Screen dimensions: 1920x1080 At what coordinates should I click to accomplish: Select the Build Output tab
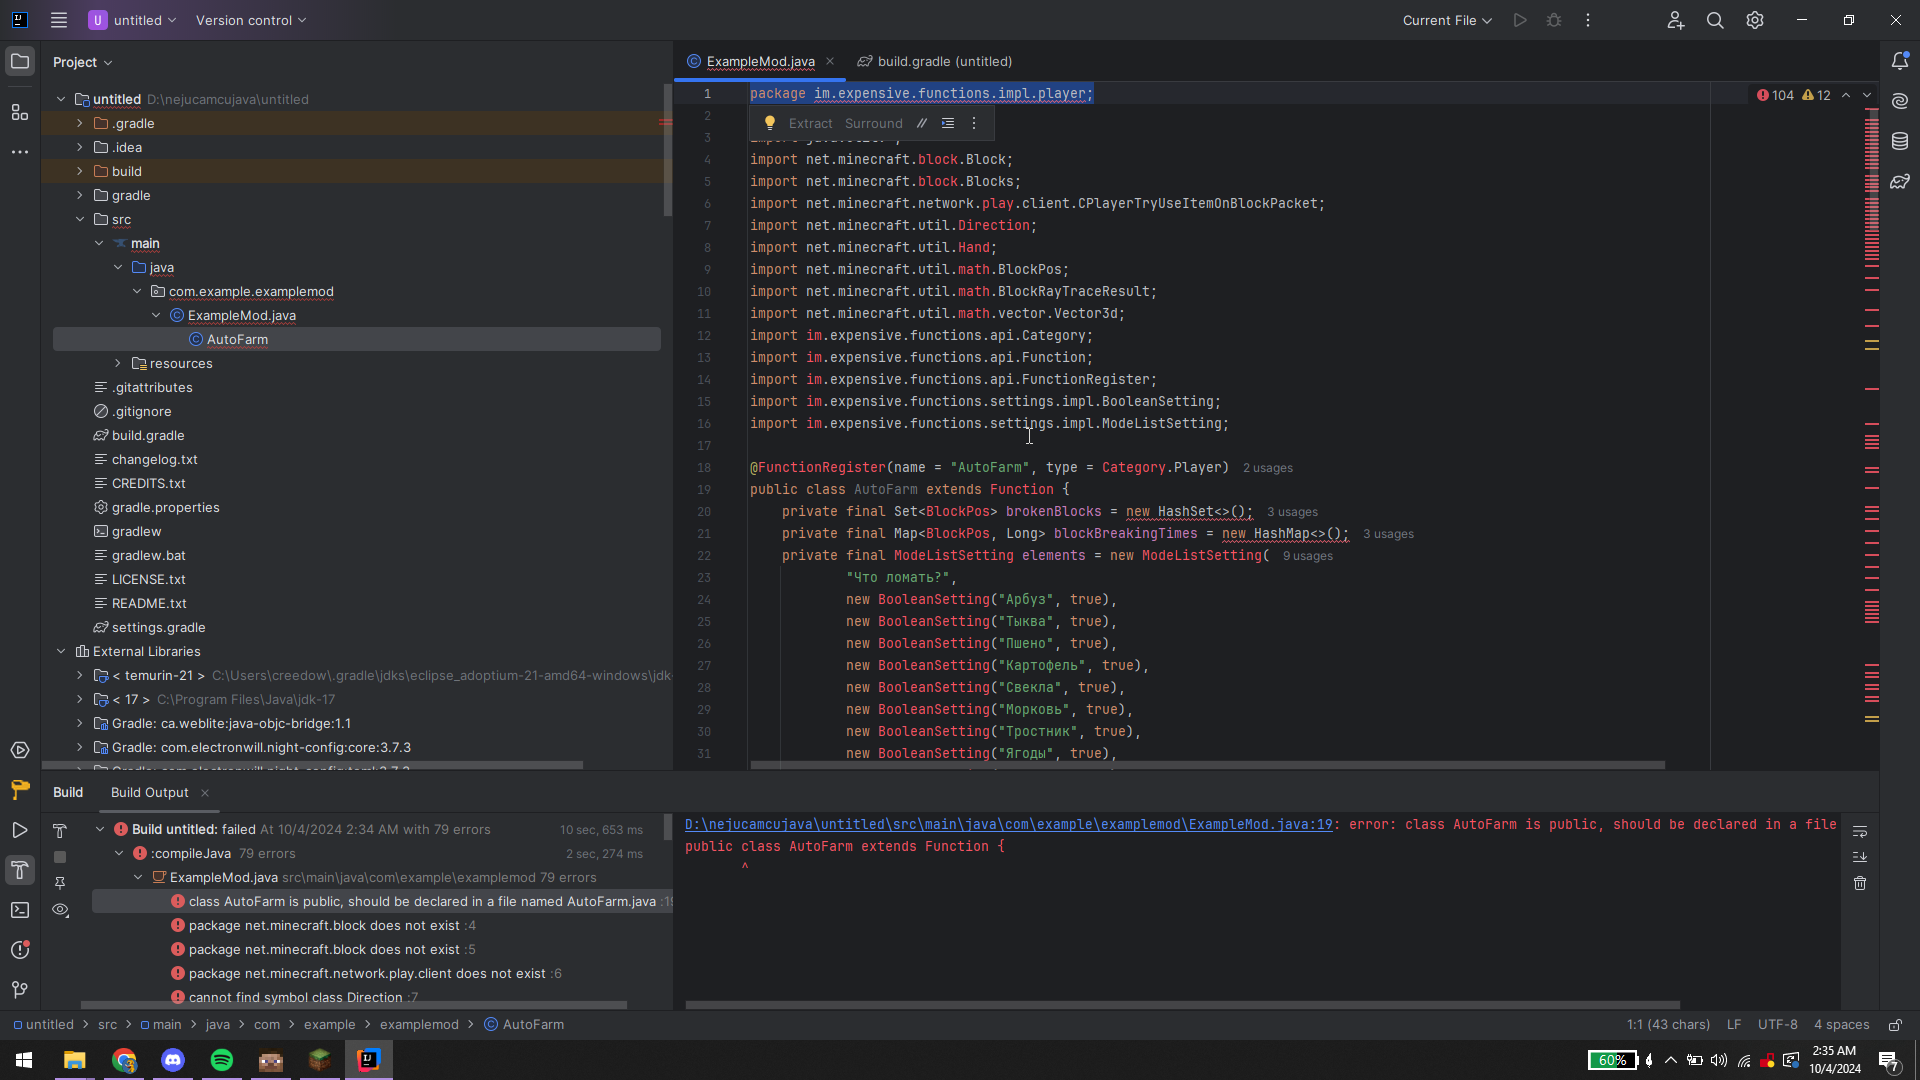tap(150, 792)
